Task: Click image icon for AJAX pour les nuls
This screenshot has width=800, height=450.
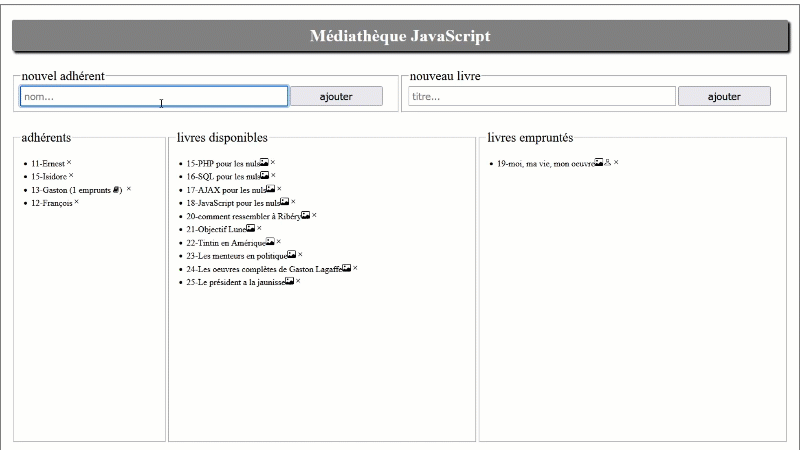Action: pos(270,188)
